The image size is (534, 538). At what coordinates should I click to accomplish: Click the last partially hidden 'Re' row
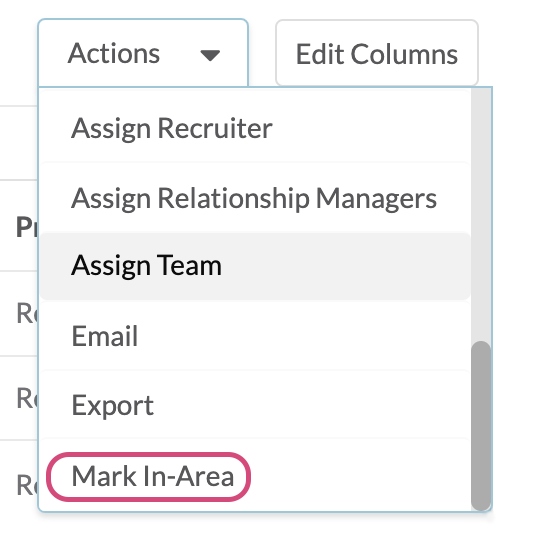[27, 485]
